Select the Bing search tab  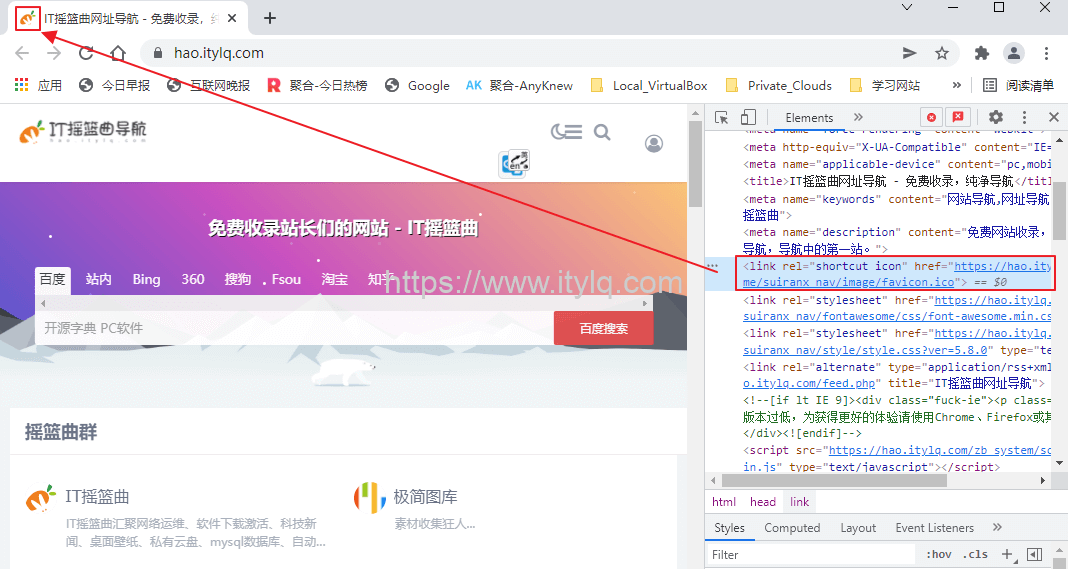point(146,279)
